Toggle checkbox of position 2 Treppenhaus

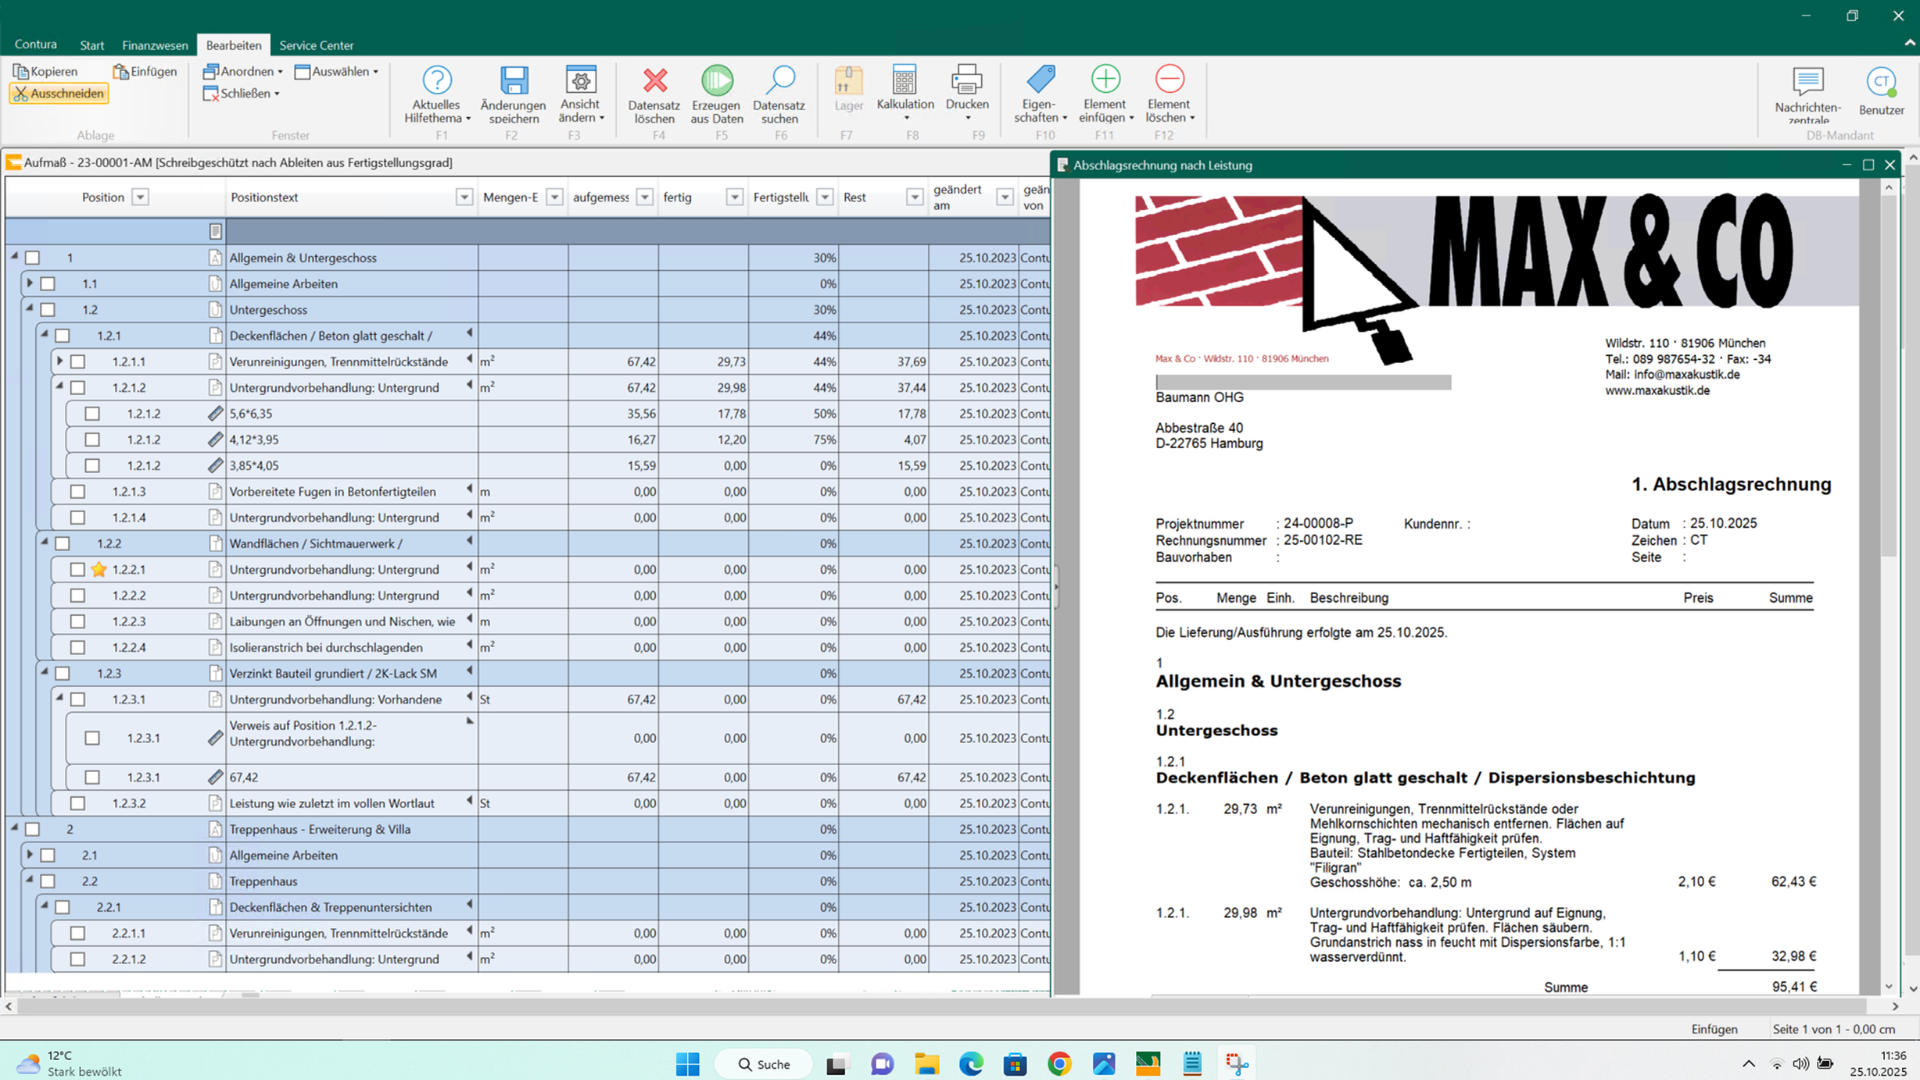pyautogui.click(x=32, y=829)
